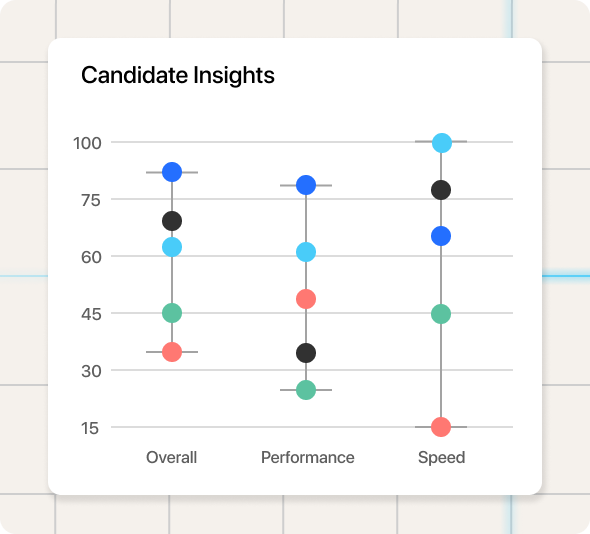
Task: Click the red dot in Performance column
Action: (306, 299)
